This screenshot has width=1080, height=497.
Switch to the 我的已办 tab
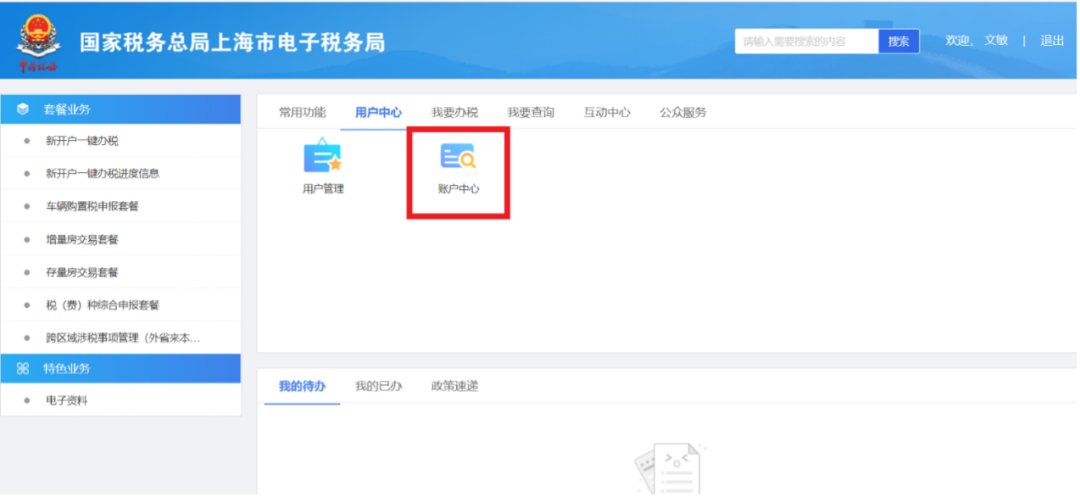[x=378, y=386]
